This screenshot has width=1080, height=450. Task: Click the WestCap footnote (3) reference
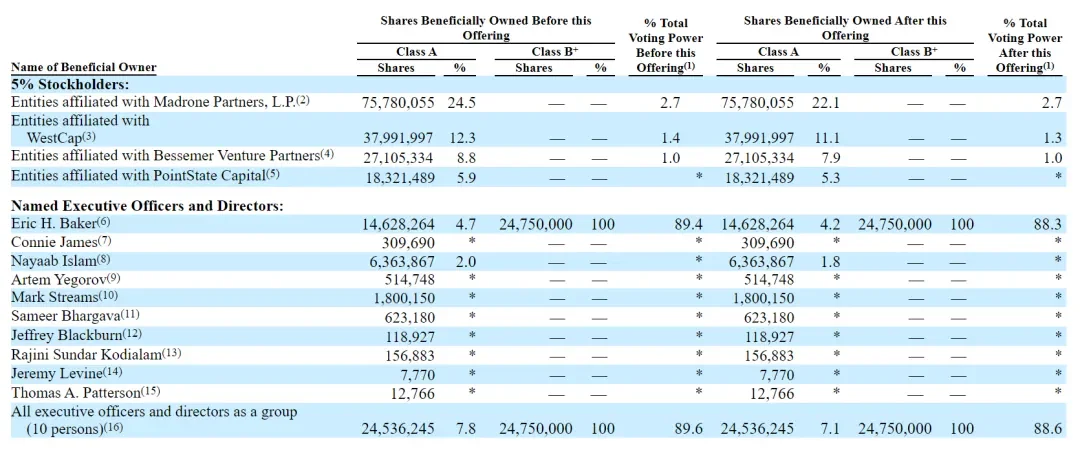pyautogui.click(x=90, y=137)
